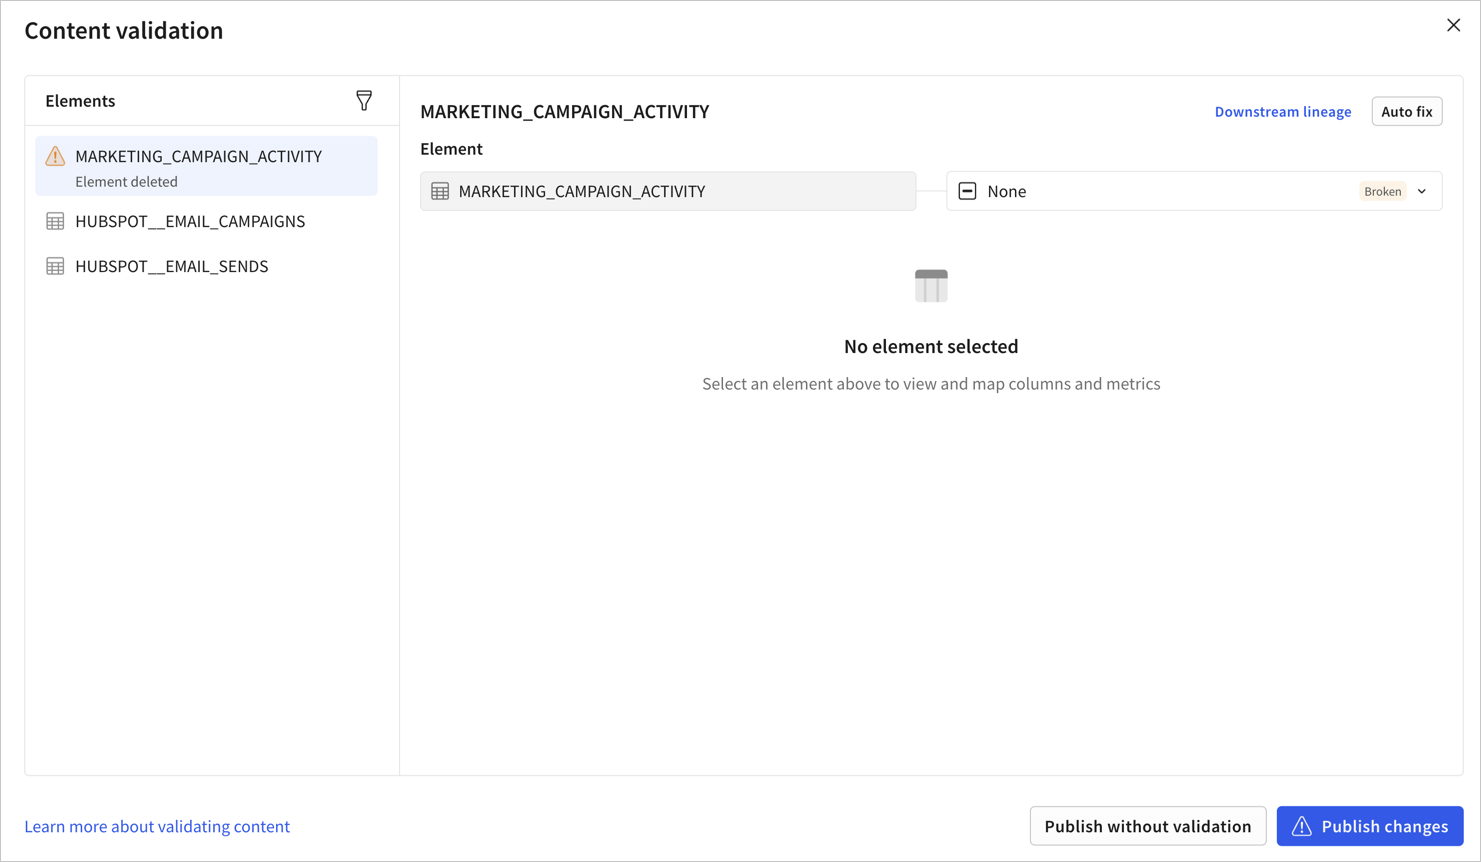Click the MARKETING_CAMPAIGN_ACTIVITY element field
Image resolution: width=1481 pixels, height=862 pixels.
(x=668, y=190)
